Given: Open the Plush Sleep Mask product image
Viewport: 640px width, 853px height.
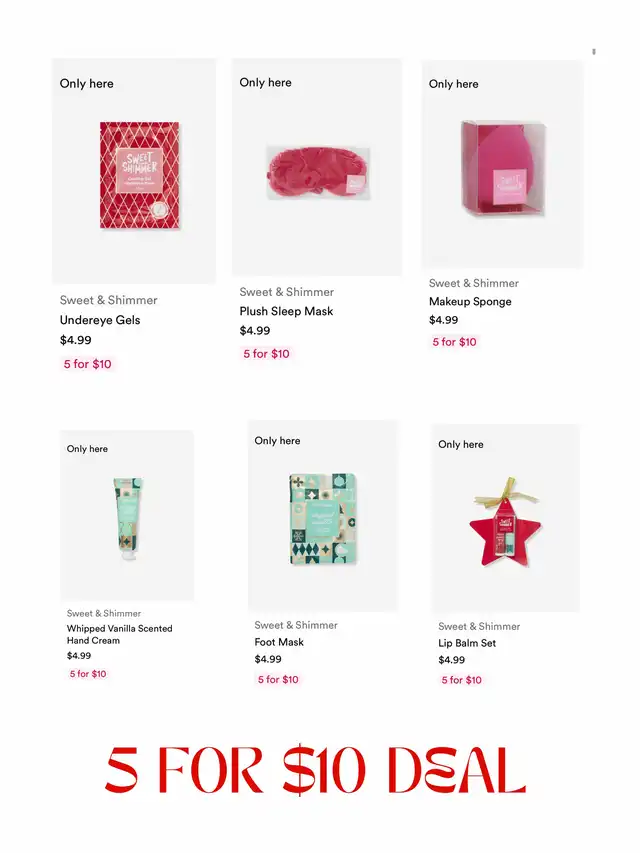Looking at the screenshot, I should [x=318, y=172].
